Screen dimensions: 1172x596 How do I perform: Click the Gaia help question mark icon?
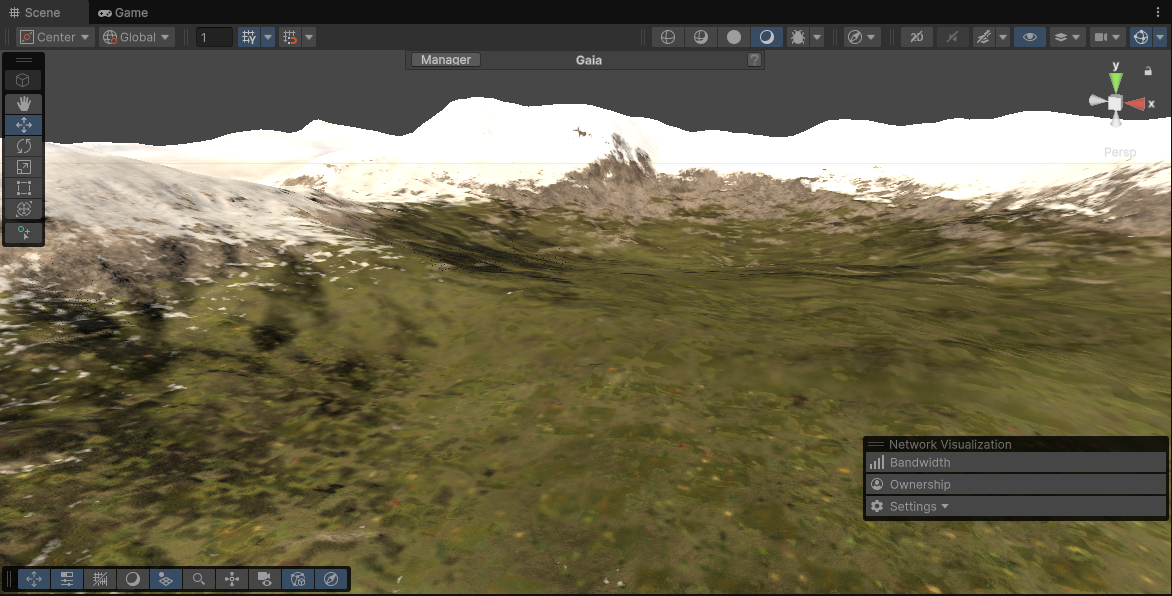(x=754, y=60)
